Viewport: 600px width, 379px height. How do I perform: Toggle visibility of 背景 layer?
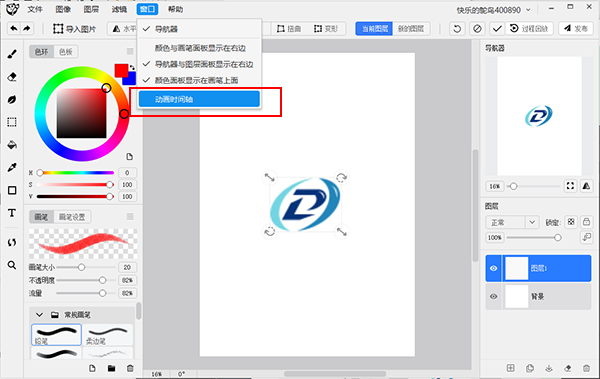pos(494,296)
